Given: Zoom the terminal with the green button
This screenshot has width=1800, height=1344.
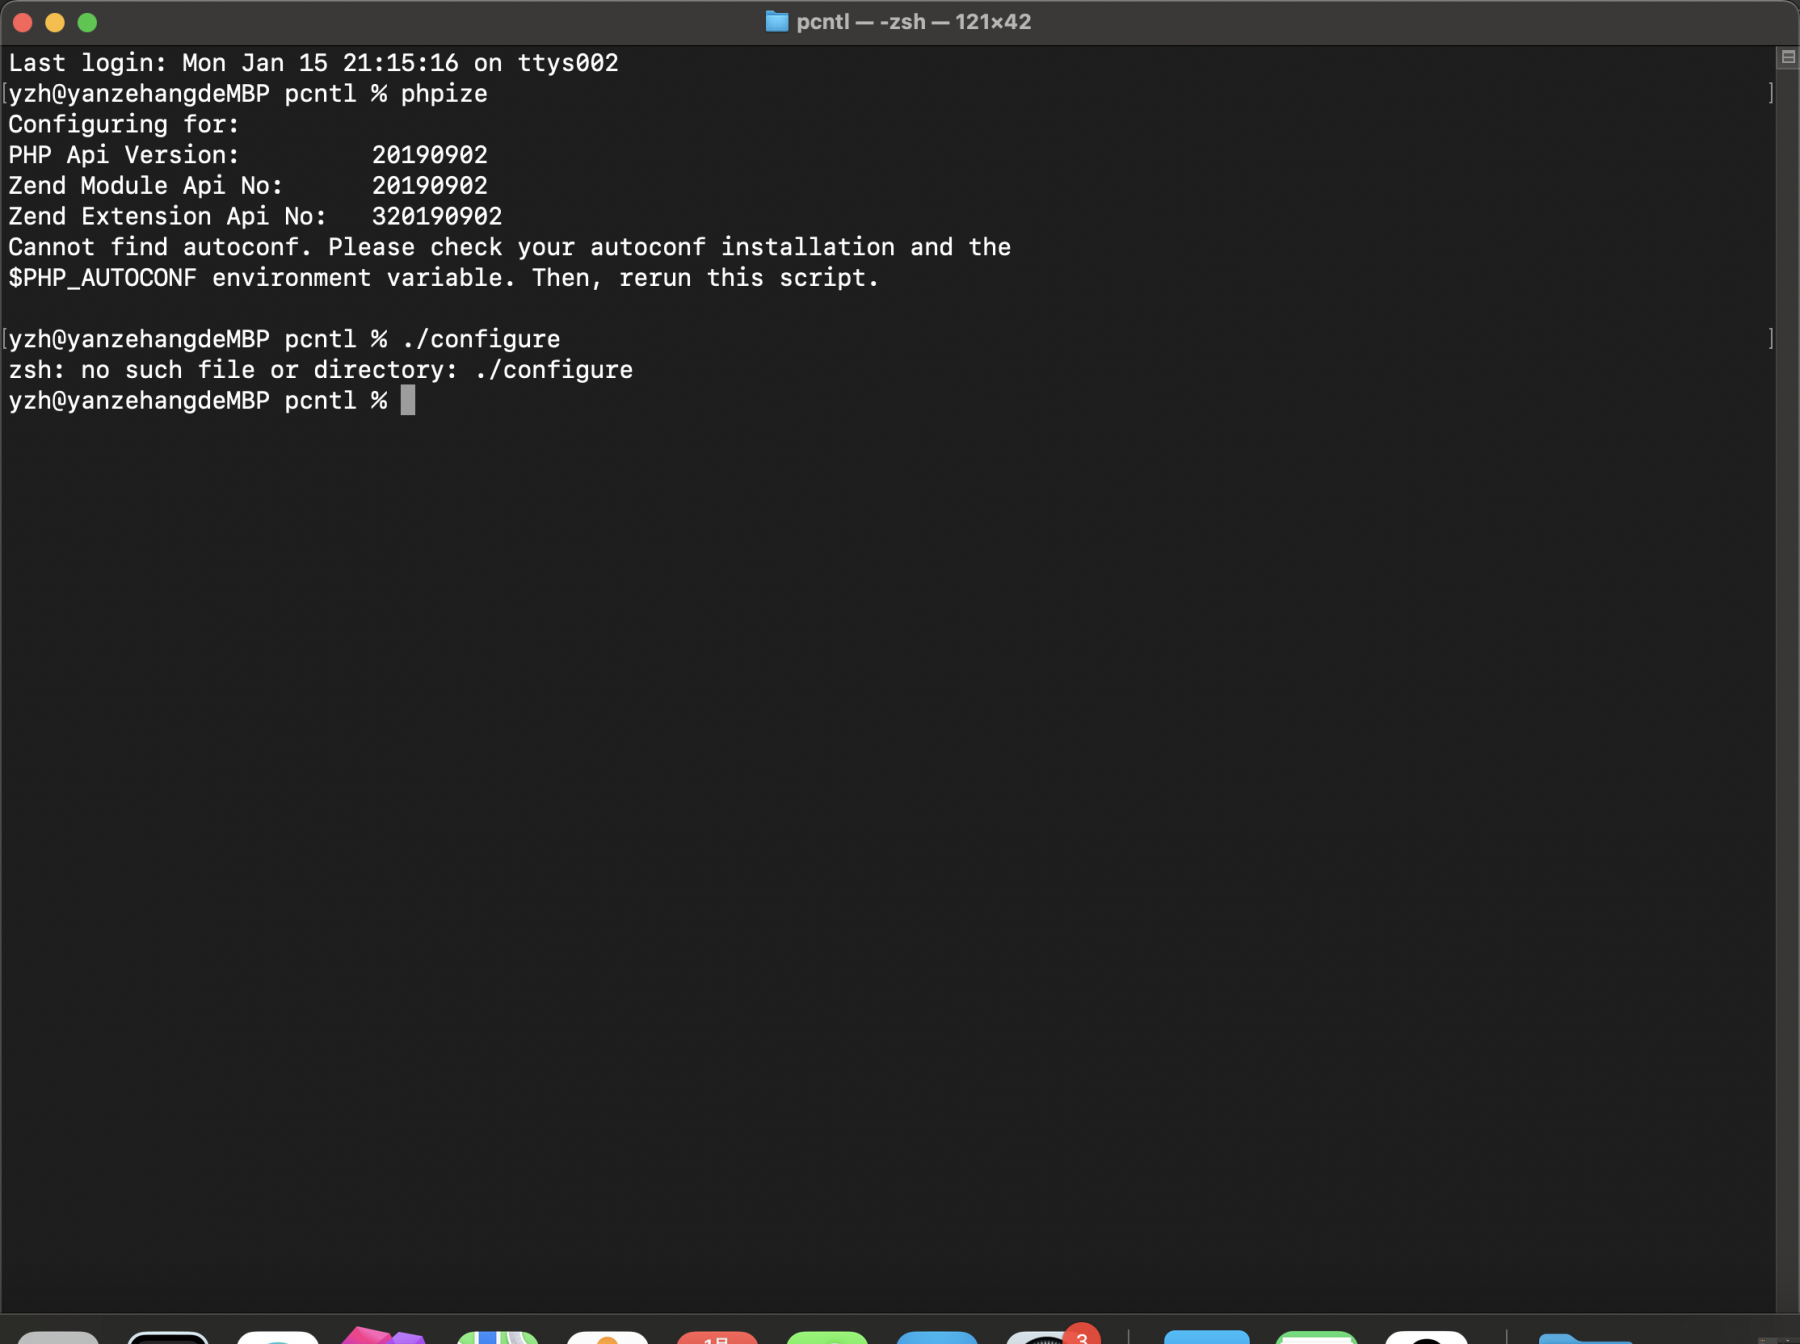Looking at the screenshot, I should point(87,22).
